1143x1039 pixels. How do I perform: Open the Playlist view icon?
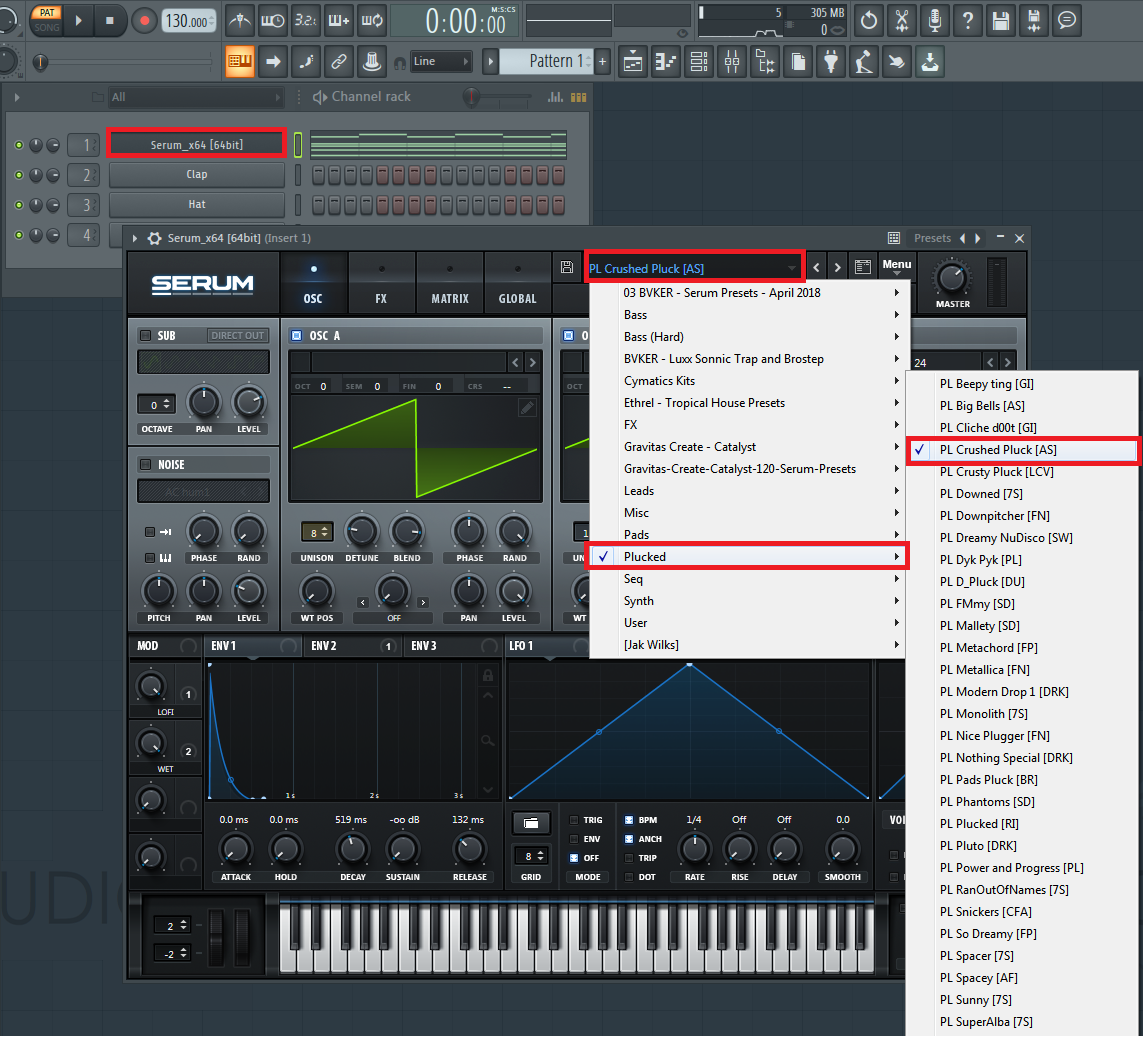633,62
